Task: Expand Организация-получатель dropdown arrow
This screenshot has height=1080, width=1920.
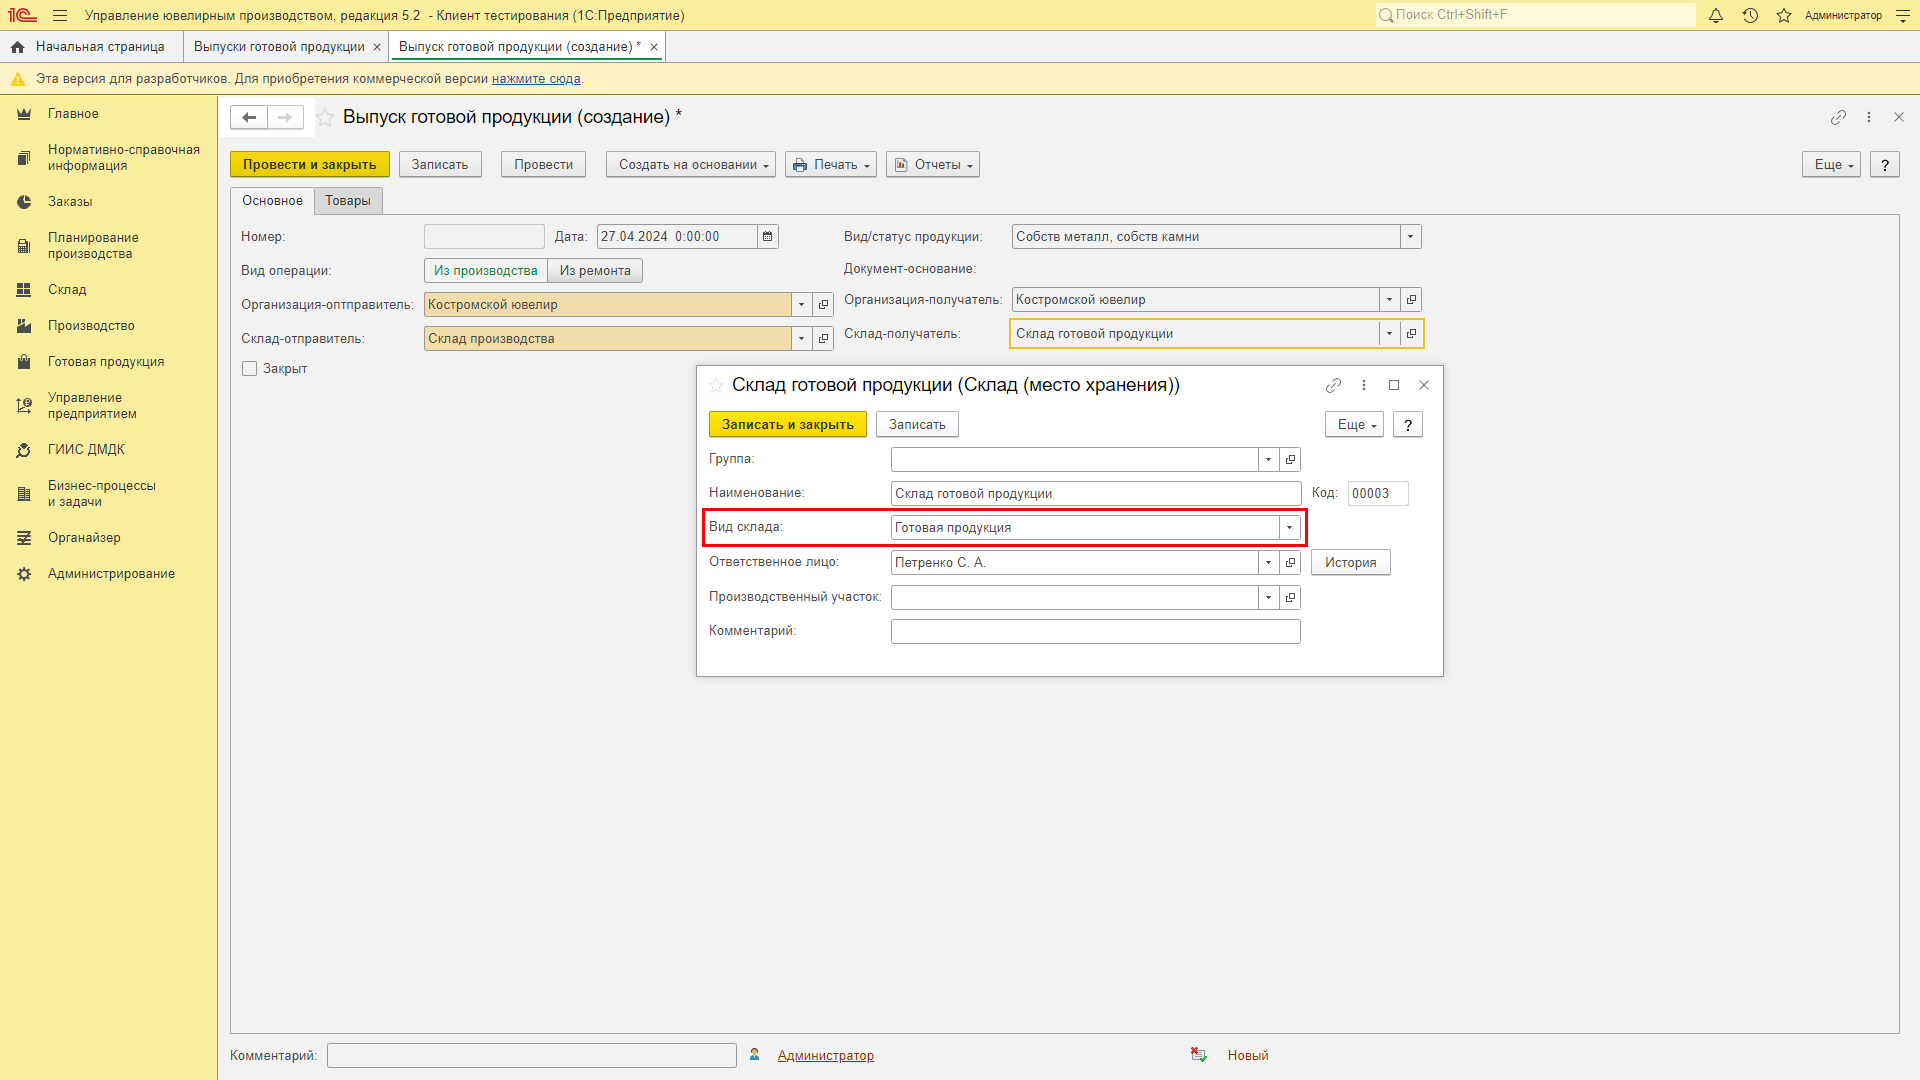Action: [1389, 300]
